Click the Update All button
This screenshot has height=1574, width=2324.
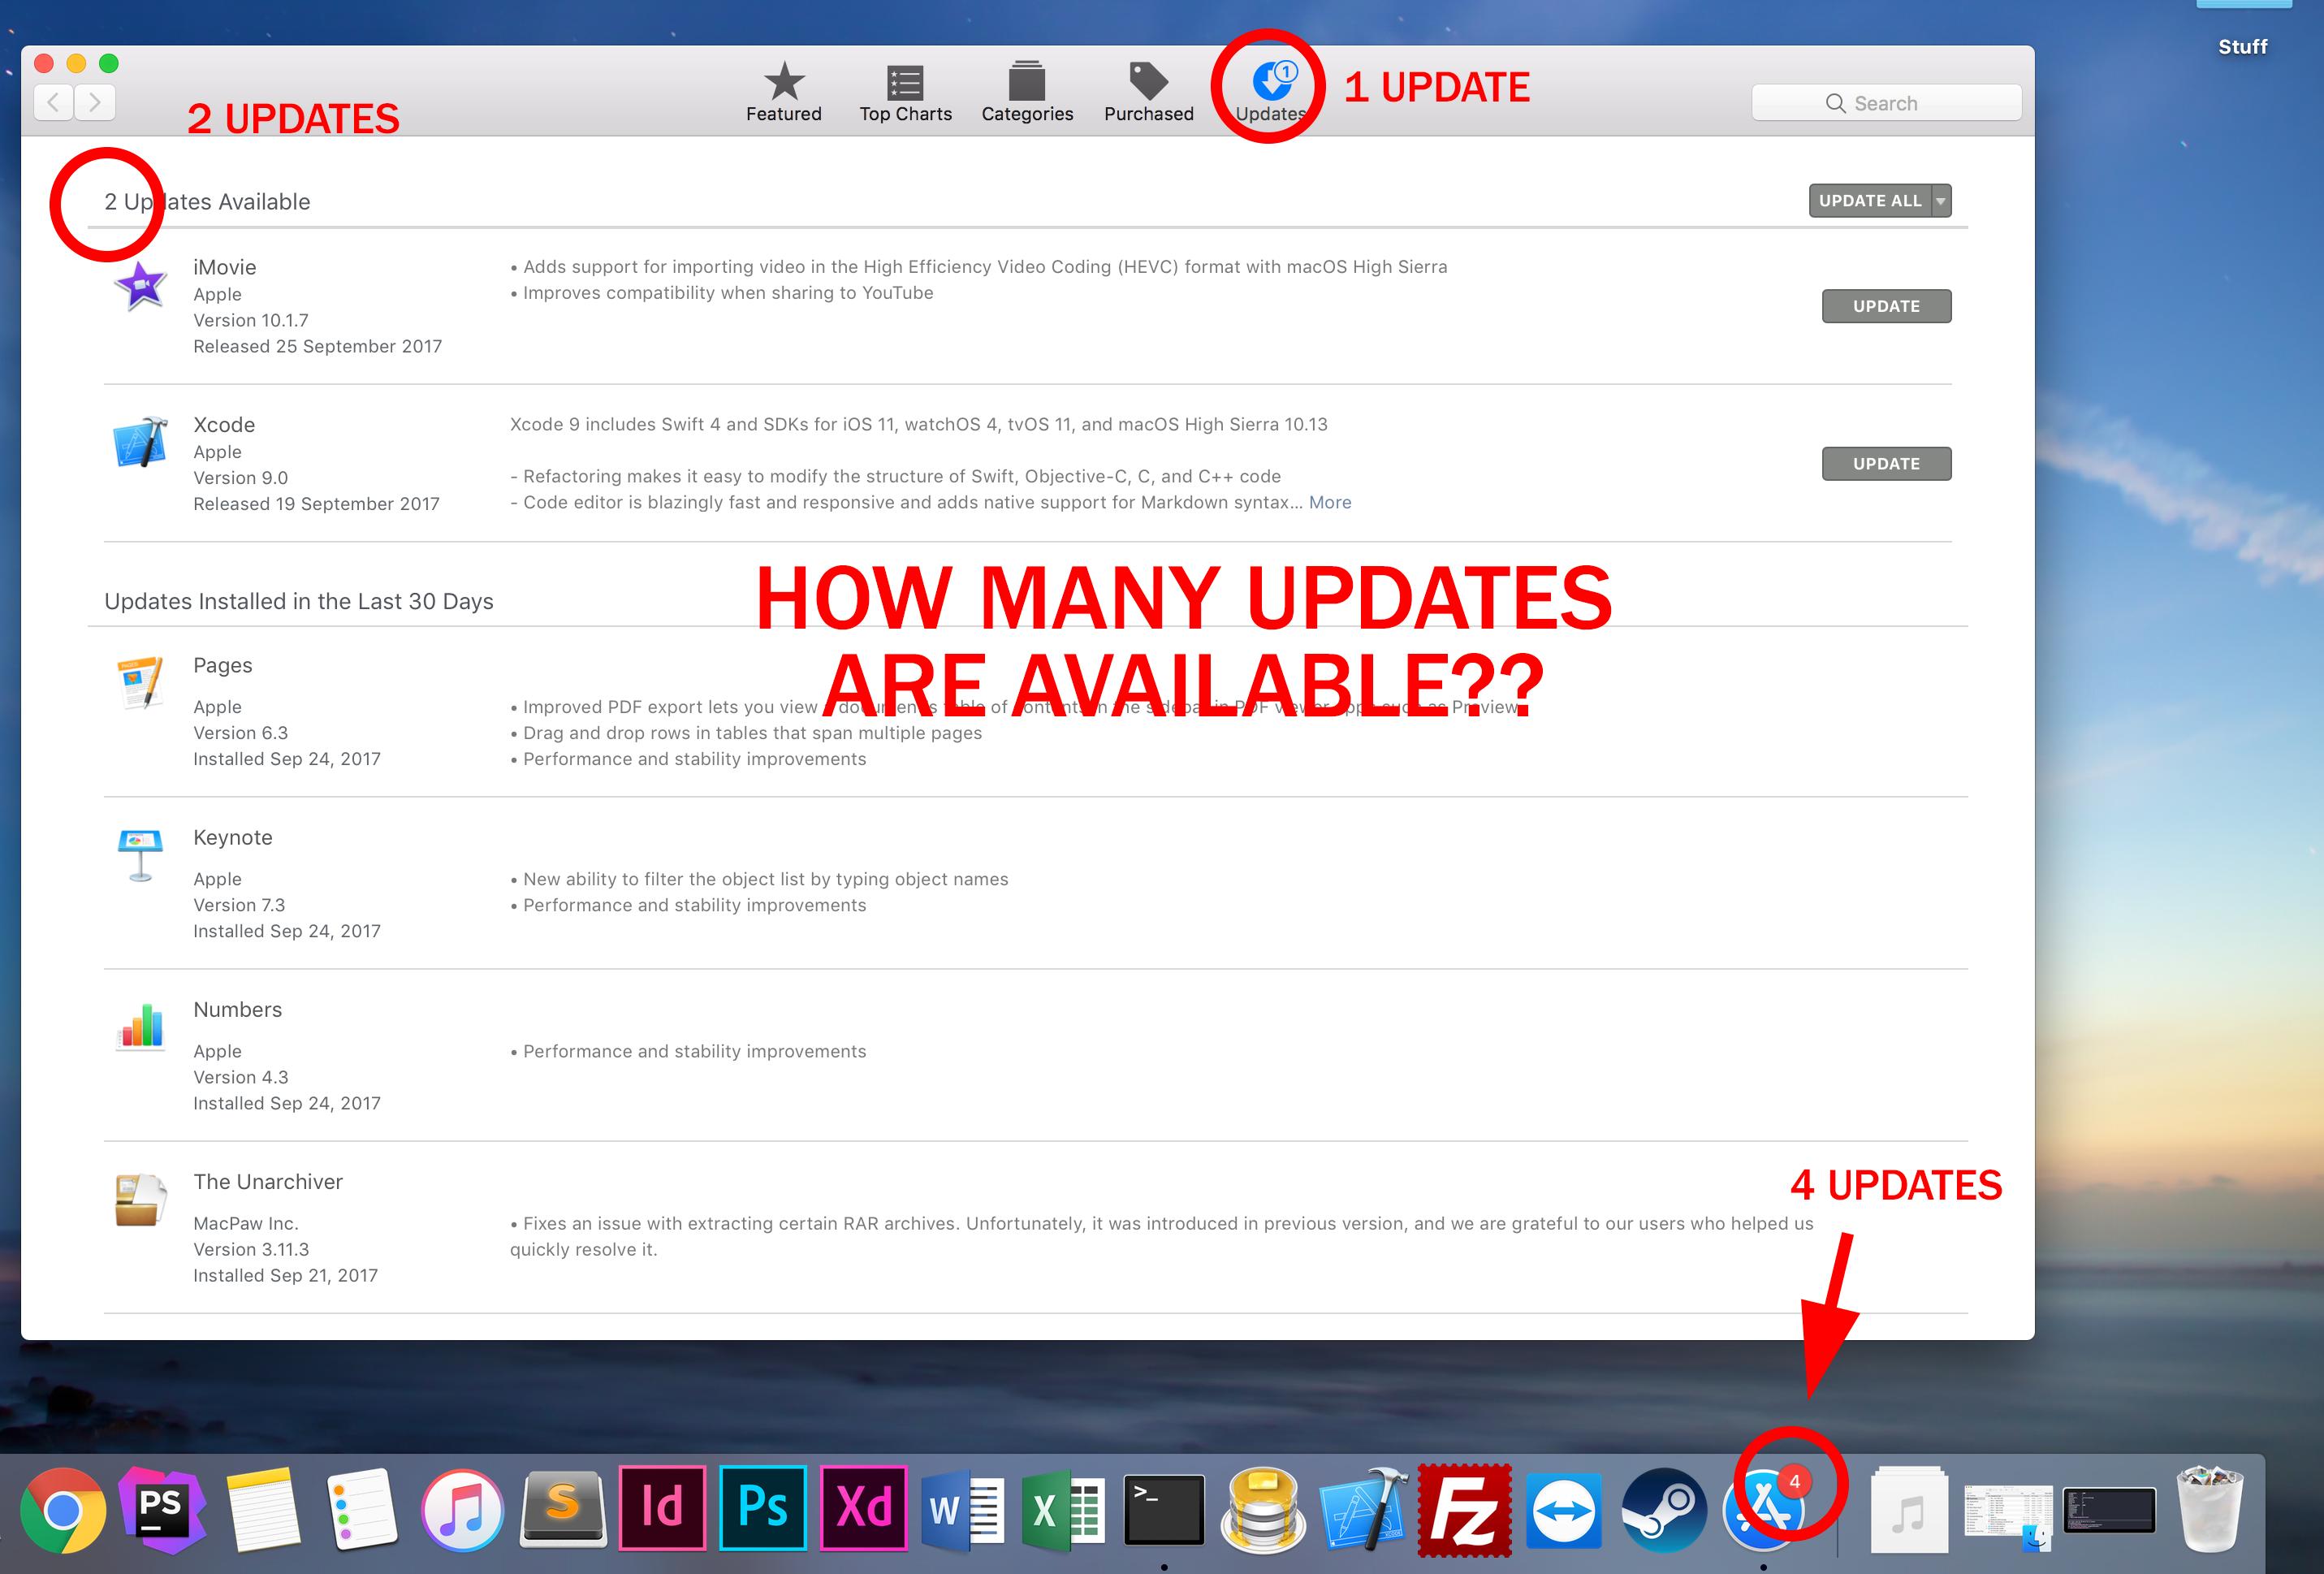pyautogui.click(x=1869, y=201)
